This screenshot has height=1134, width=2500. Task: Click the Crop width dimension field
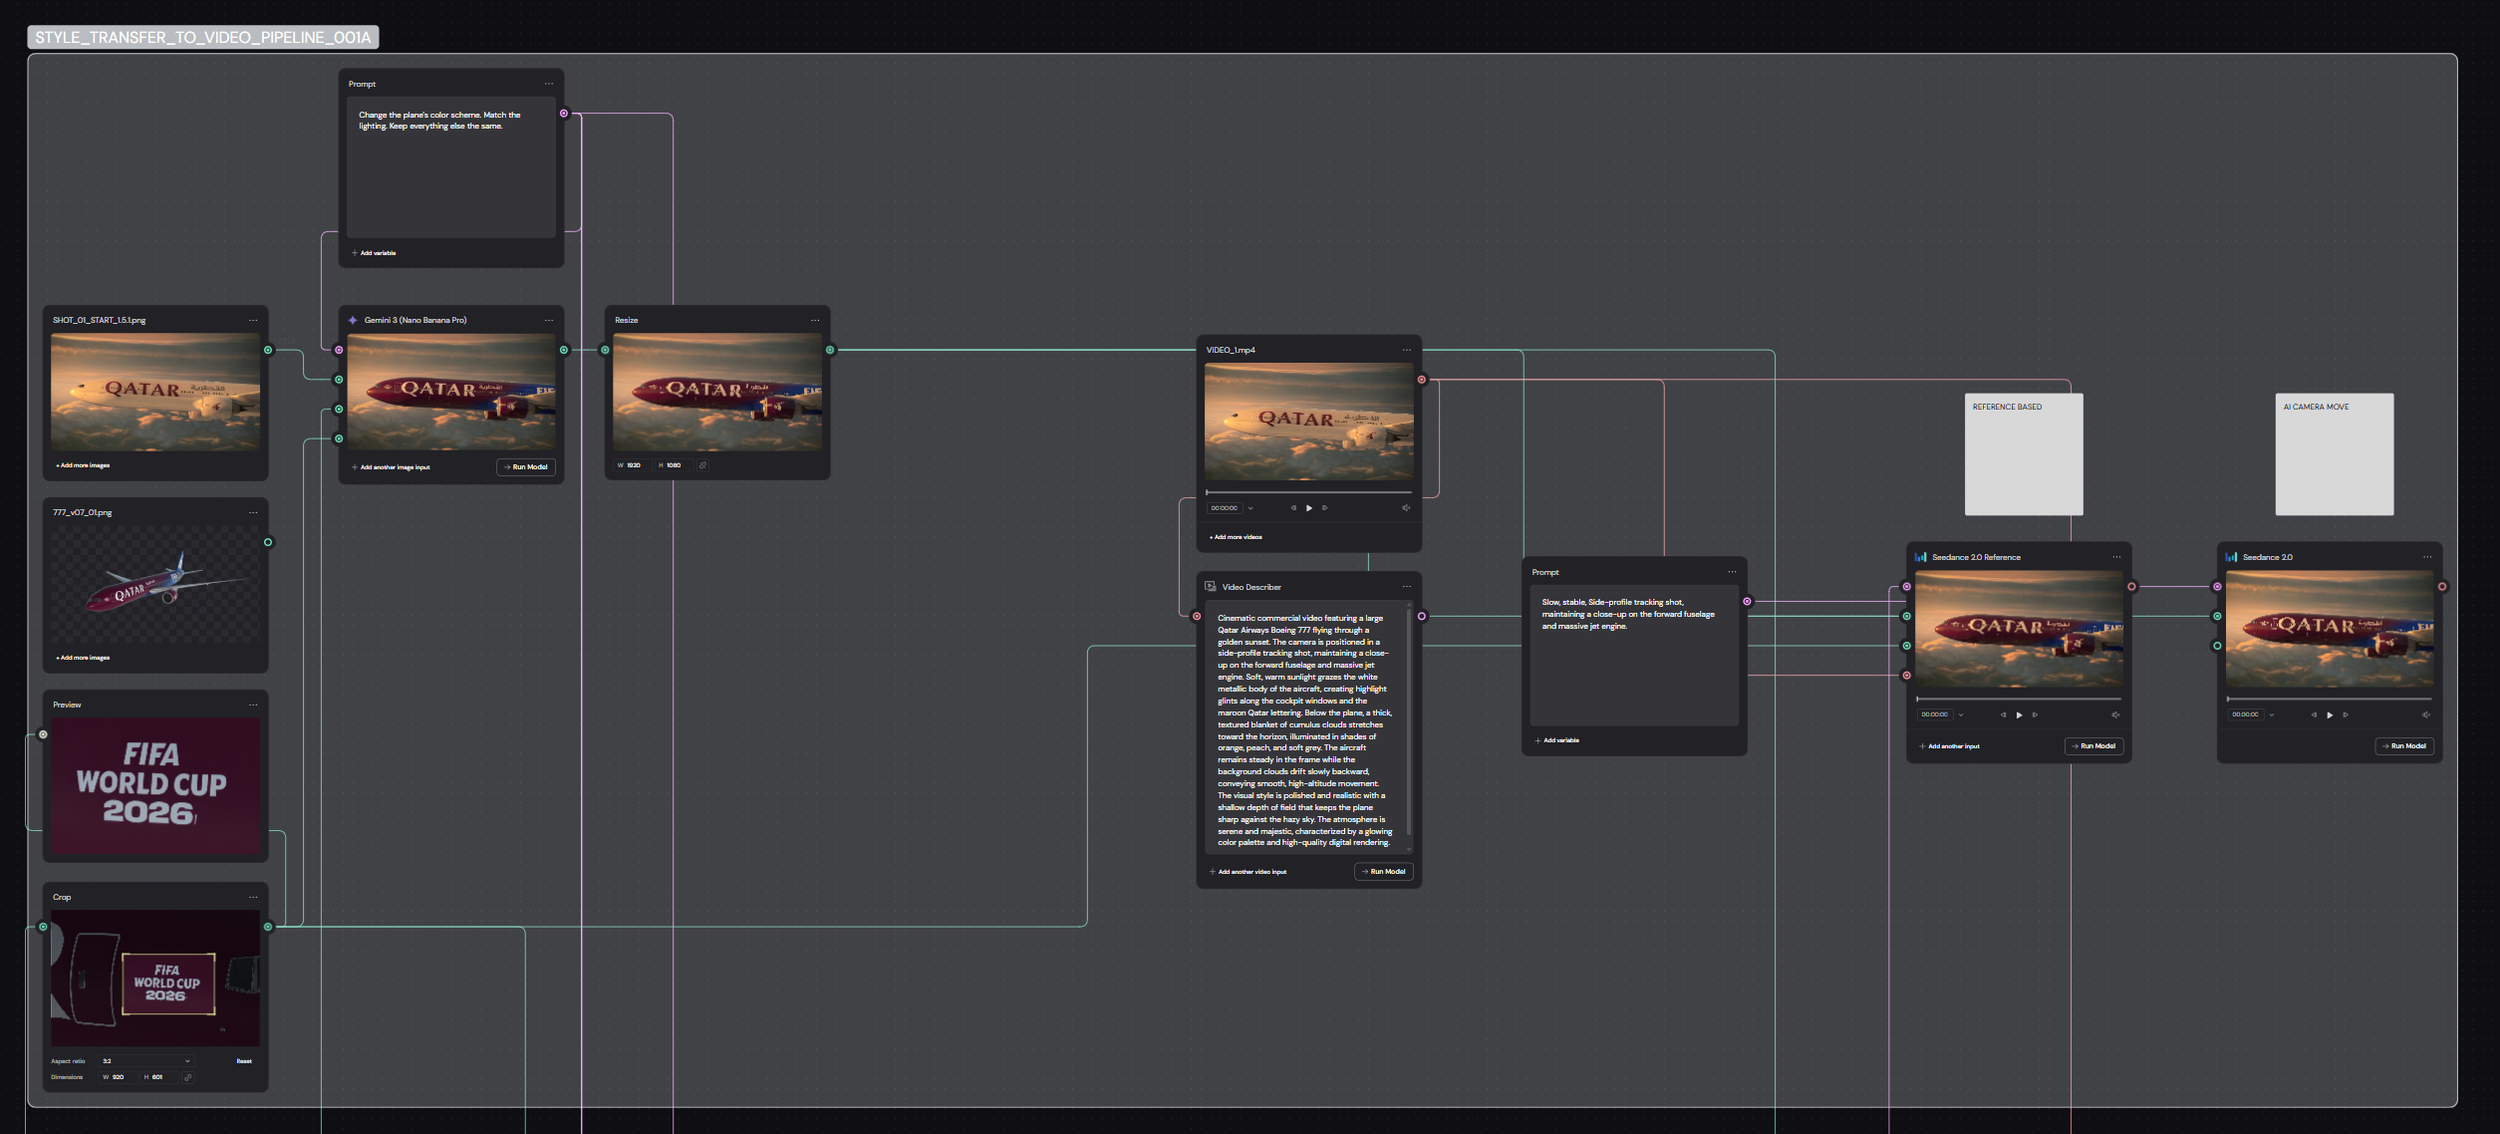[119, 1077]
